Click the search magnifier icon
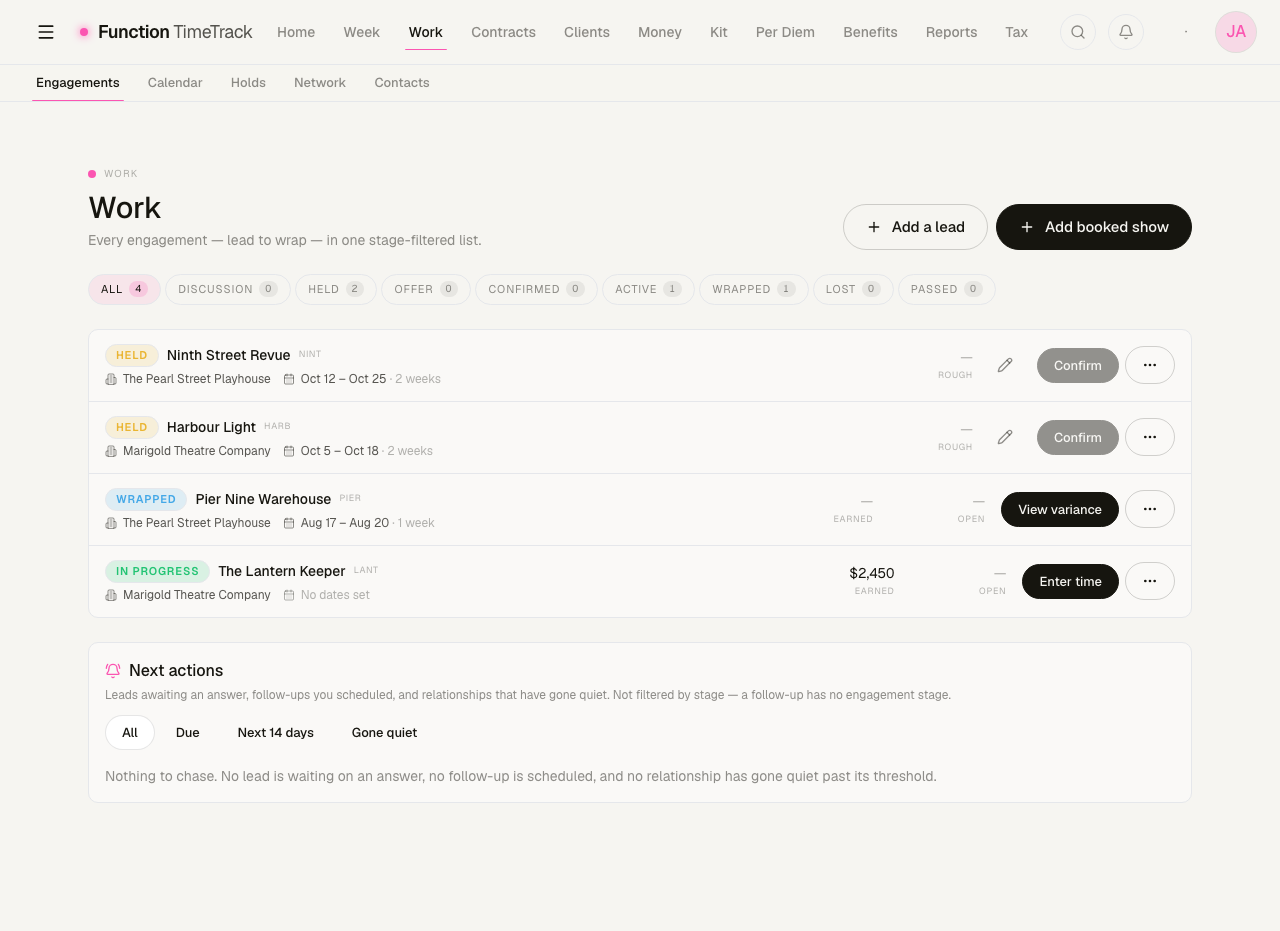The width and height of the screenshot is (1280, 931). [1078, 32]
